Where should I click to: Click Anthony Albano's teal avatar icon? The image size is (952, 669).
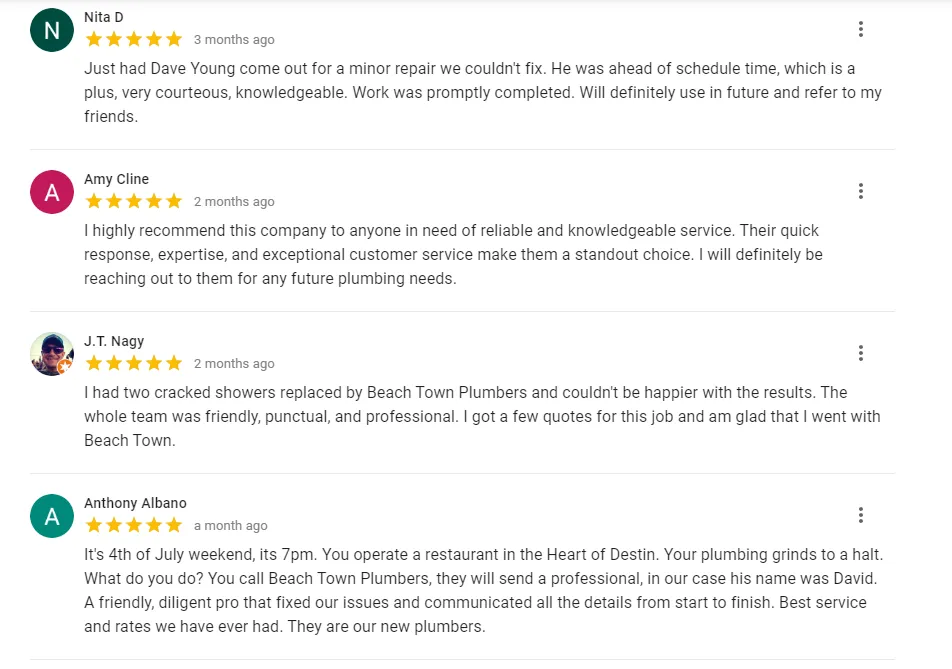(52, 516)
